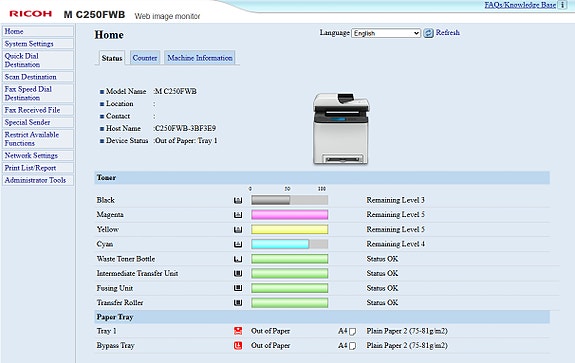
Task: Click the Black toner level bar
Action: point(289,200)
